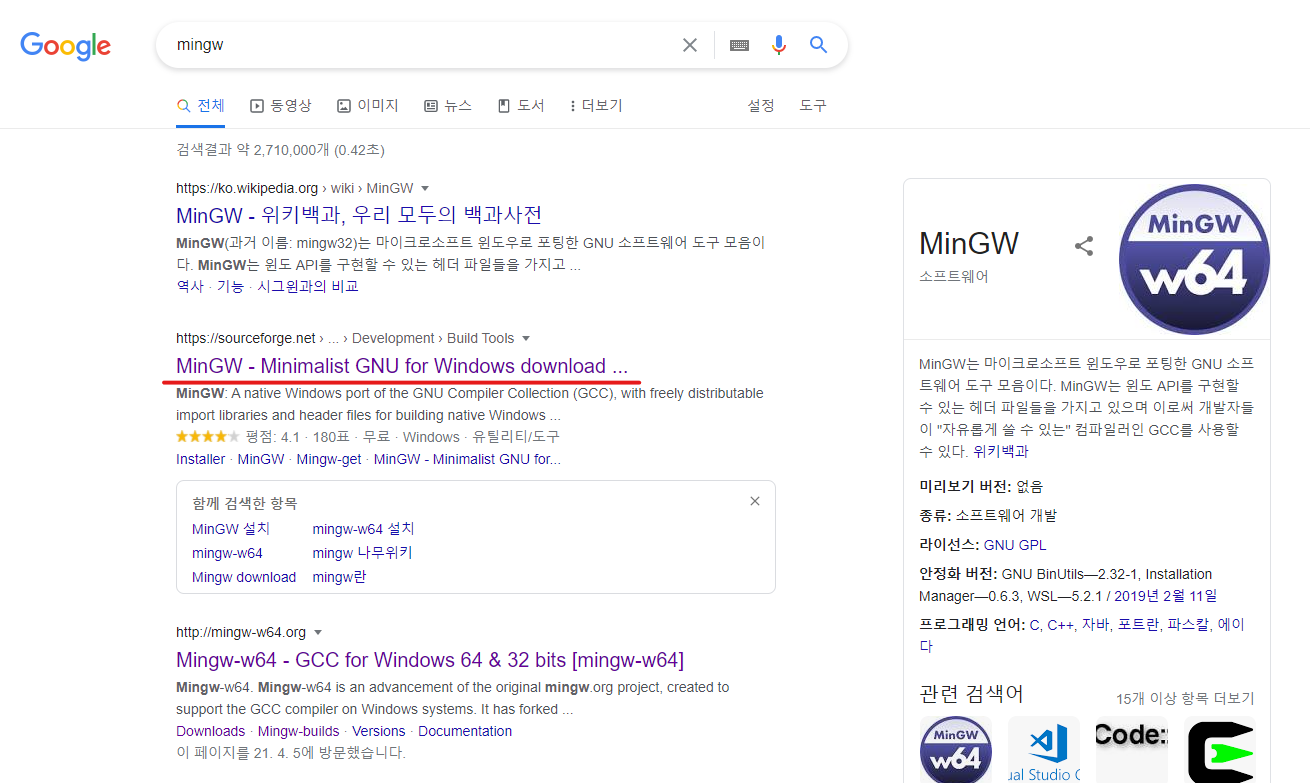Viewport: 1310px width, 783px height.
Task: Click related search 'mingw-w64'
Action: click(x=227, y=553)
